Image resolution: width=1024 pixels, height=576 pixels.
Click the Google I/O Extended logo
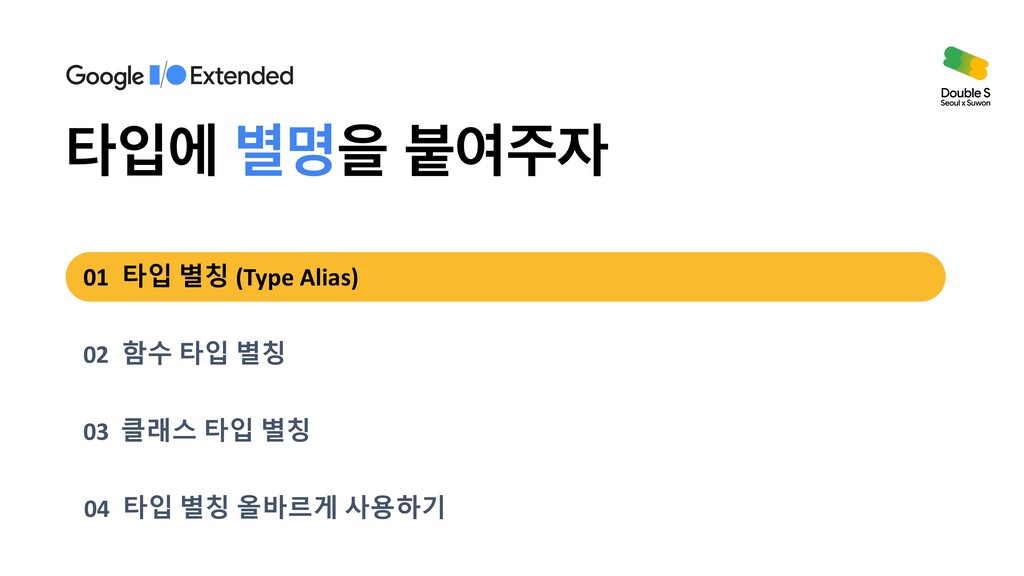click(180, 76)
